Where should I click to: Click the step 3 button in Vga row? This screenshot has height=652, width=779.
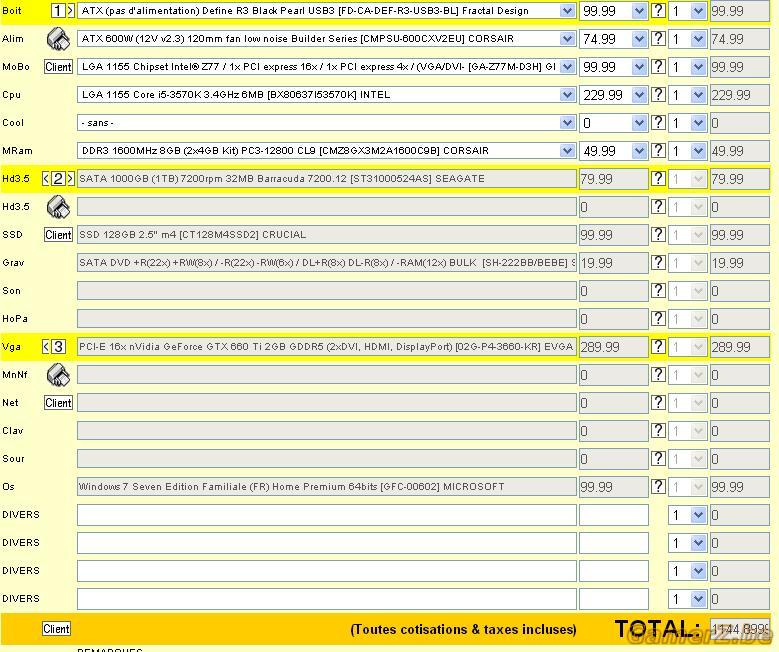58,346
